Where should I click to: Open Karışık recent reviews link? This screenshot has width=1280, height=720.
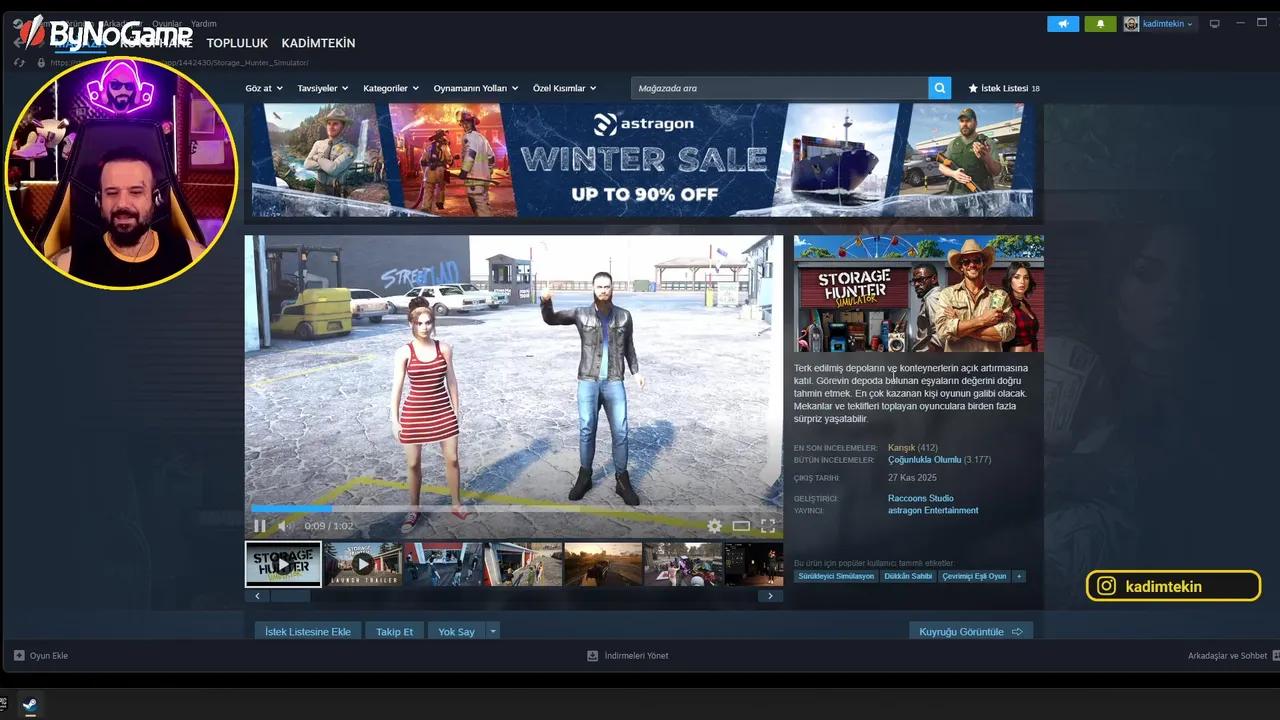pos(901,448)
